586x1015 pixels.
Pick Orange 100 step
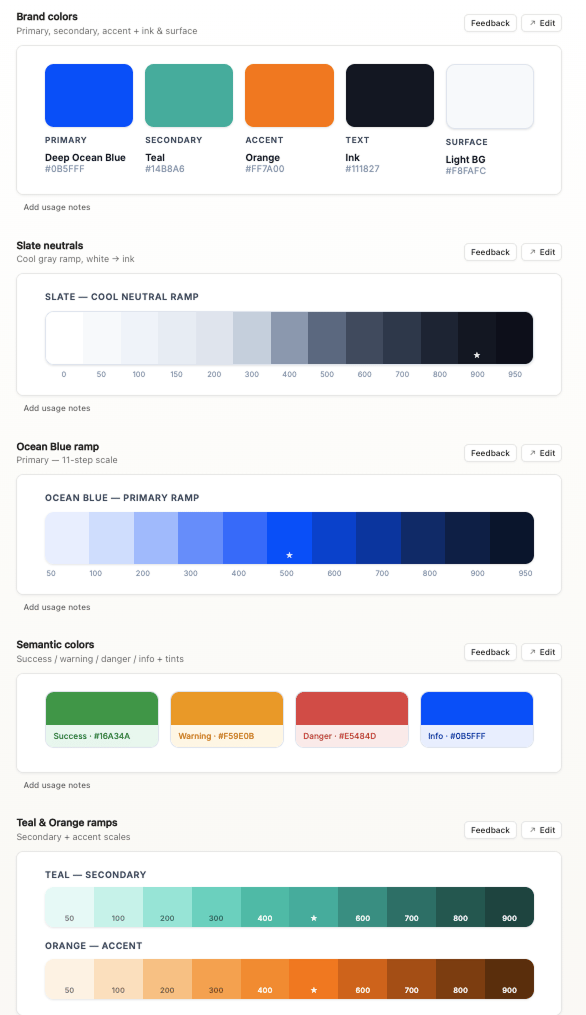point(118,979)
